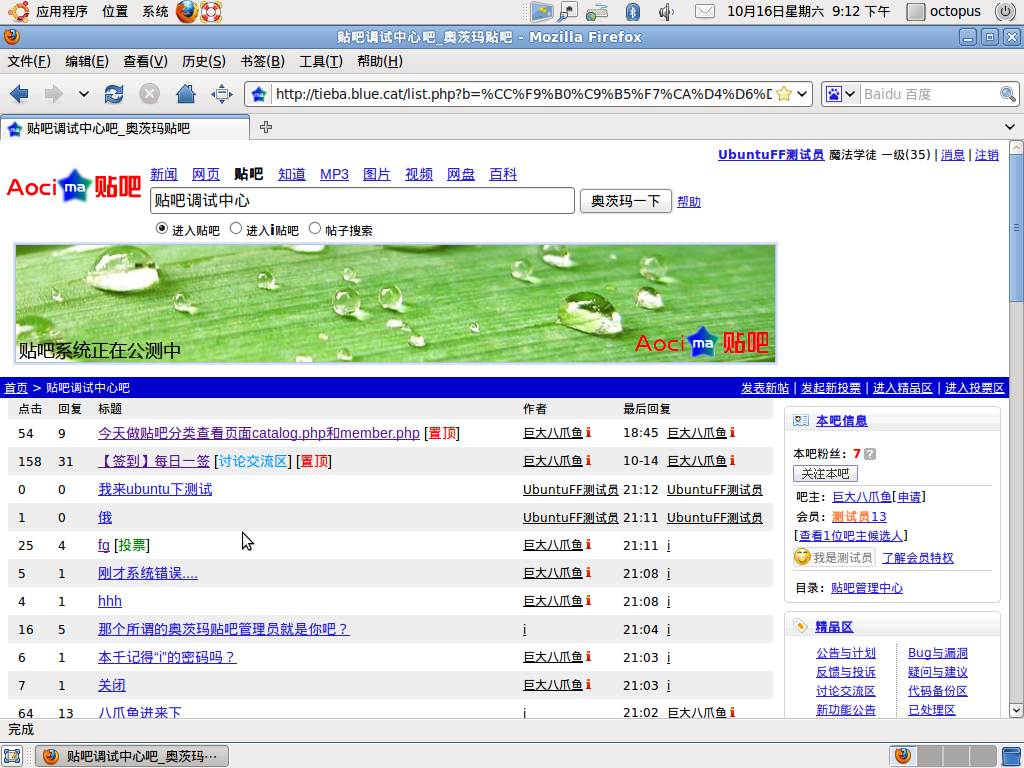
Task: Open the 消息 messages link
Action: click(x=952, y=155)
